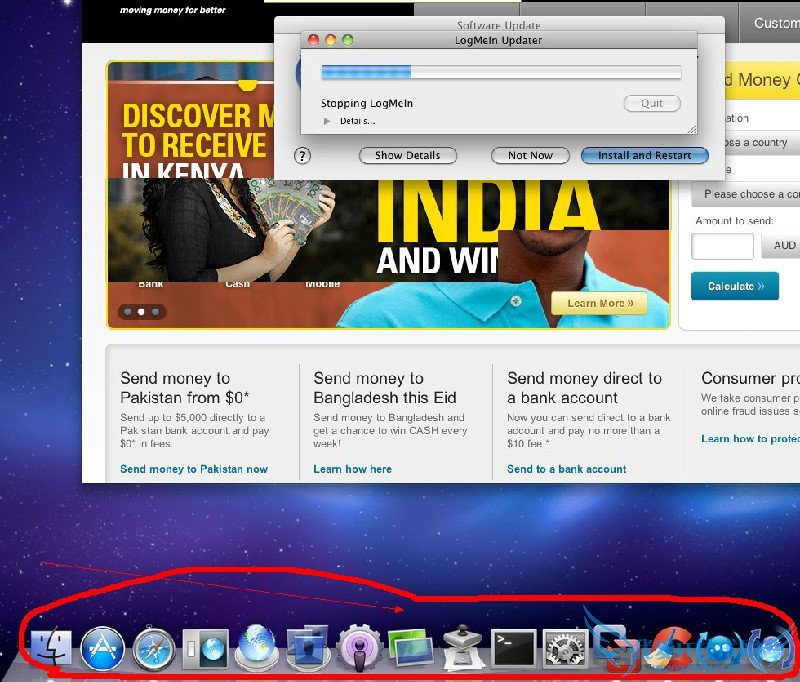Image resolution: width=800 pixels, height=682 pixels.
Task: Launch the App Store dock icon
Action: click(102, 649)
